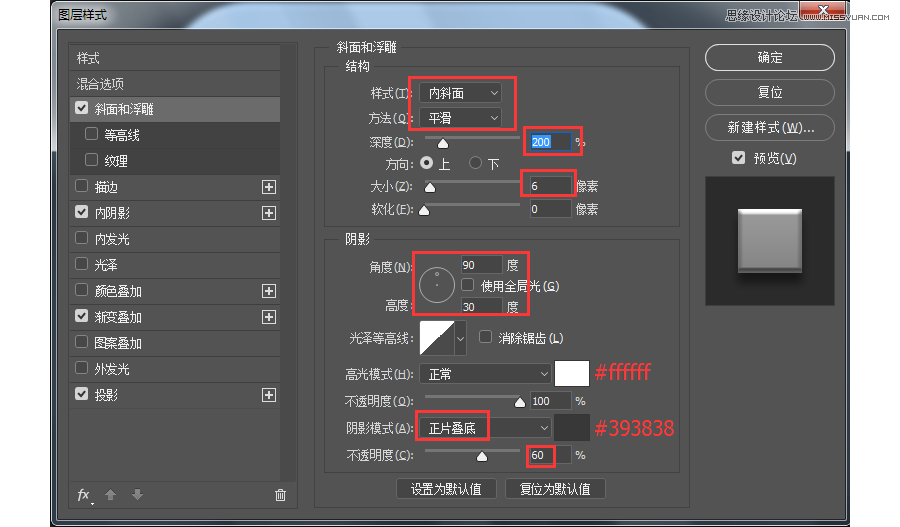This screenshot has width=900, height=527.
Task: Move effect up with the up arrow
Action: [x=111, y=494]
